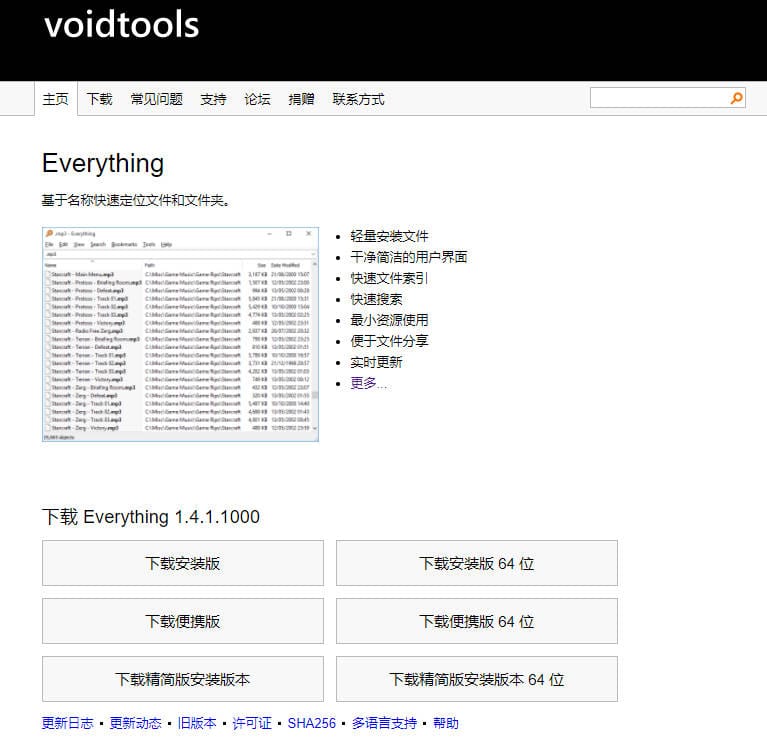Click the orange search magnifier icon

coord(736,98)
